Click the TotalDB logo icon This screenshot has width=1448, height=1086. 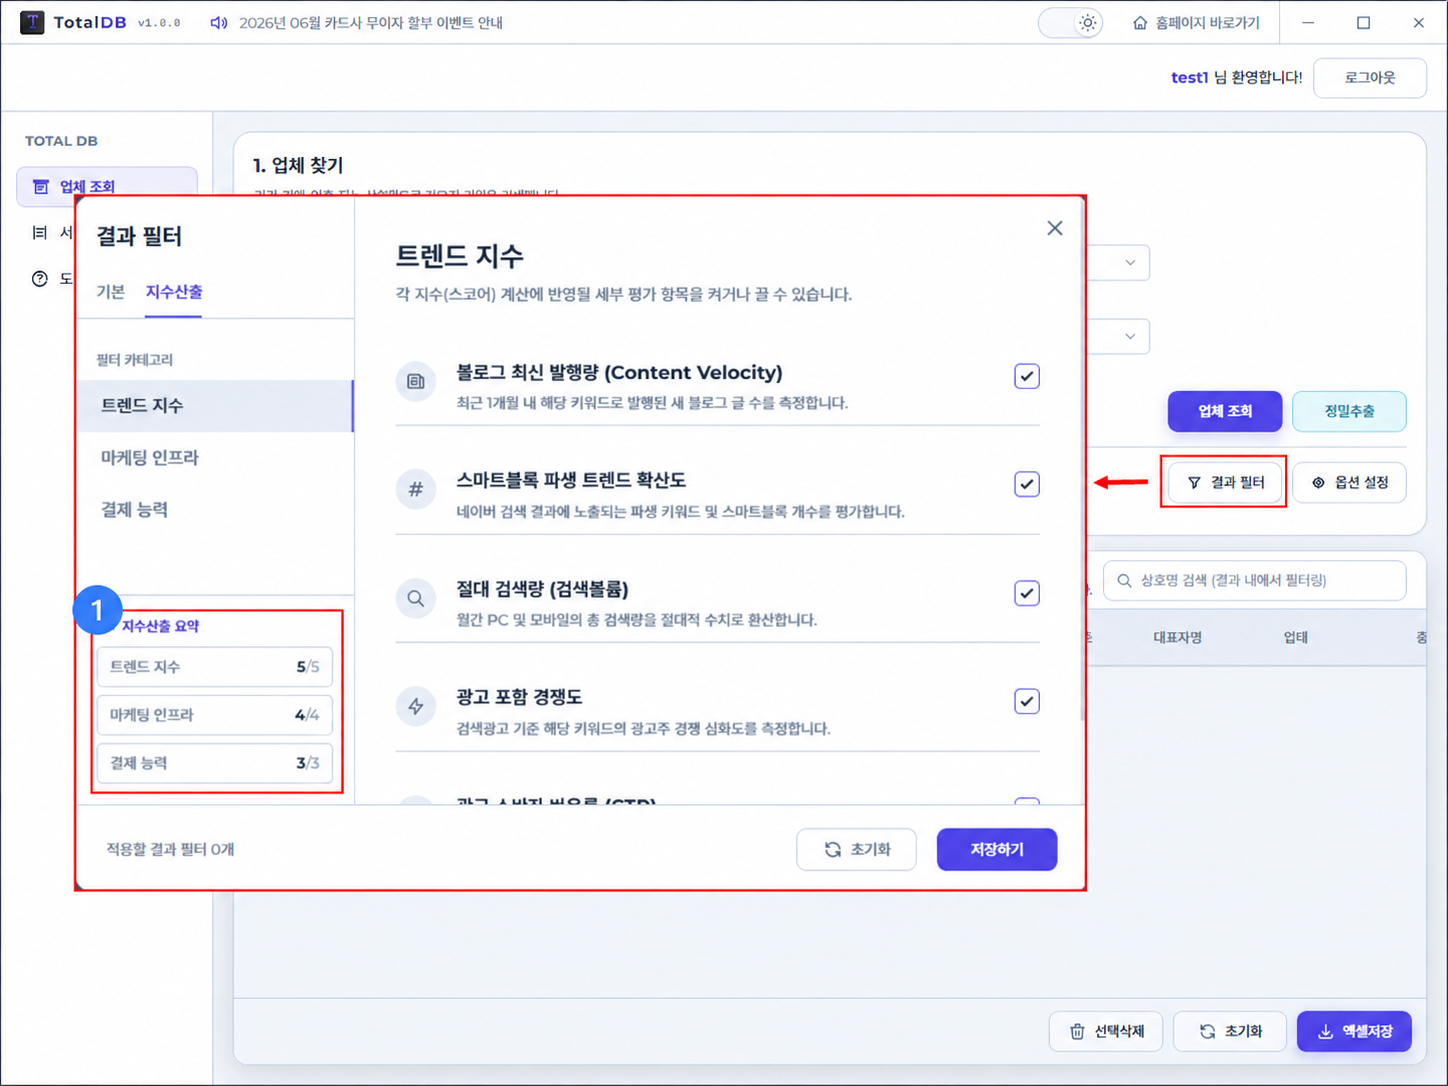coord(32,22)
